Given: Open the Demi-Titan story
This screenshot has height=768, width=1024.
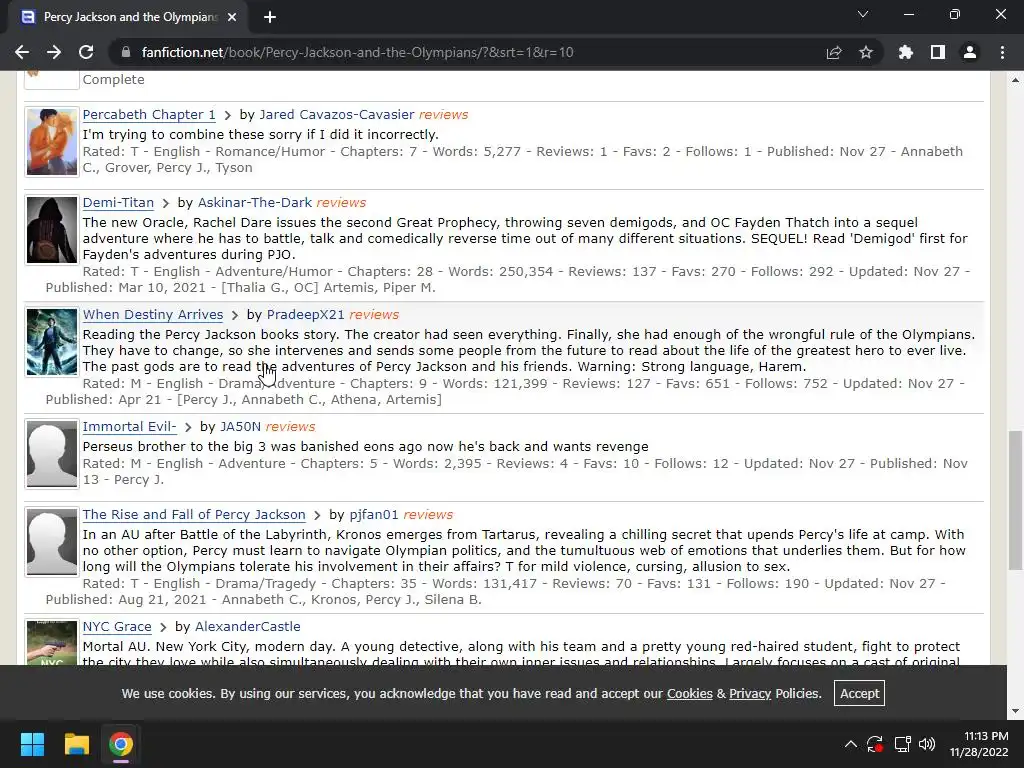Looking at the screenshot, I should pos(118,202).
